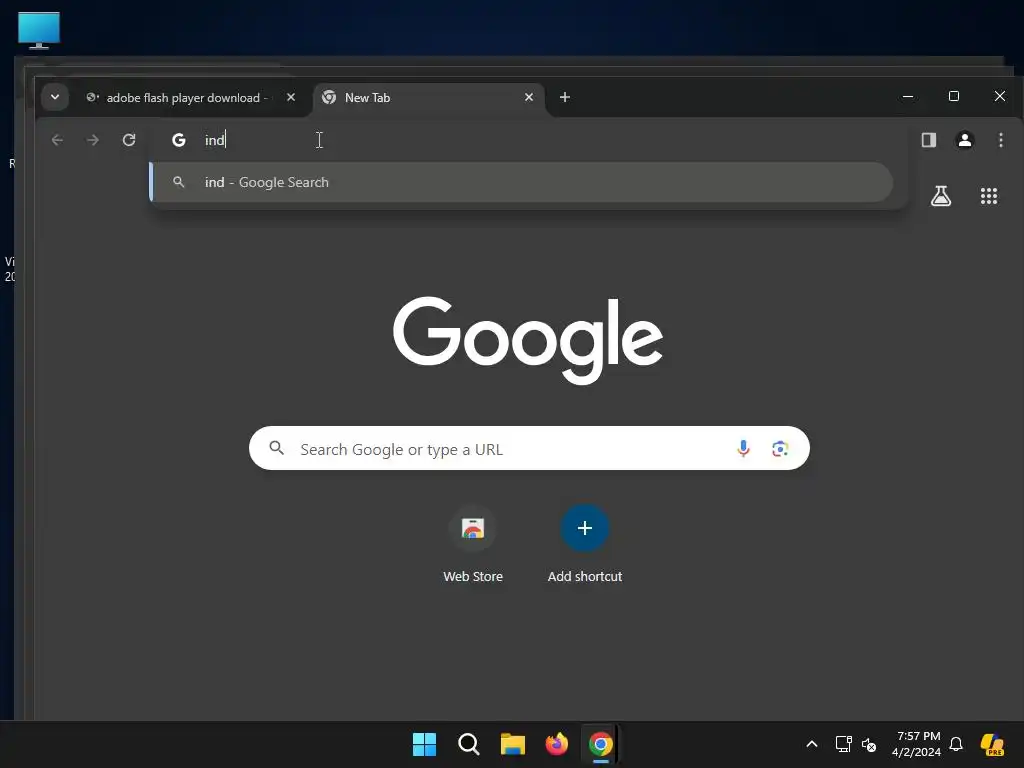Choose the 'ind - Google Search' suggestion
The image size is (1024, 768).
click(521, 182)
